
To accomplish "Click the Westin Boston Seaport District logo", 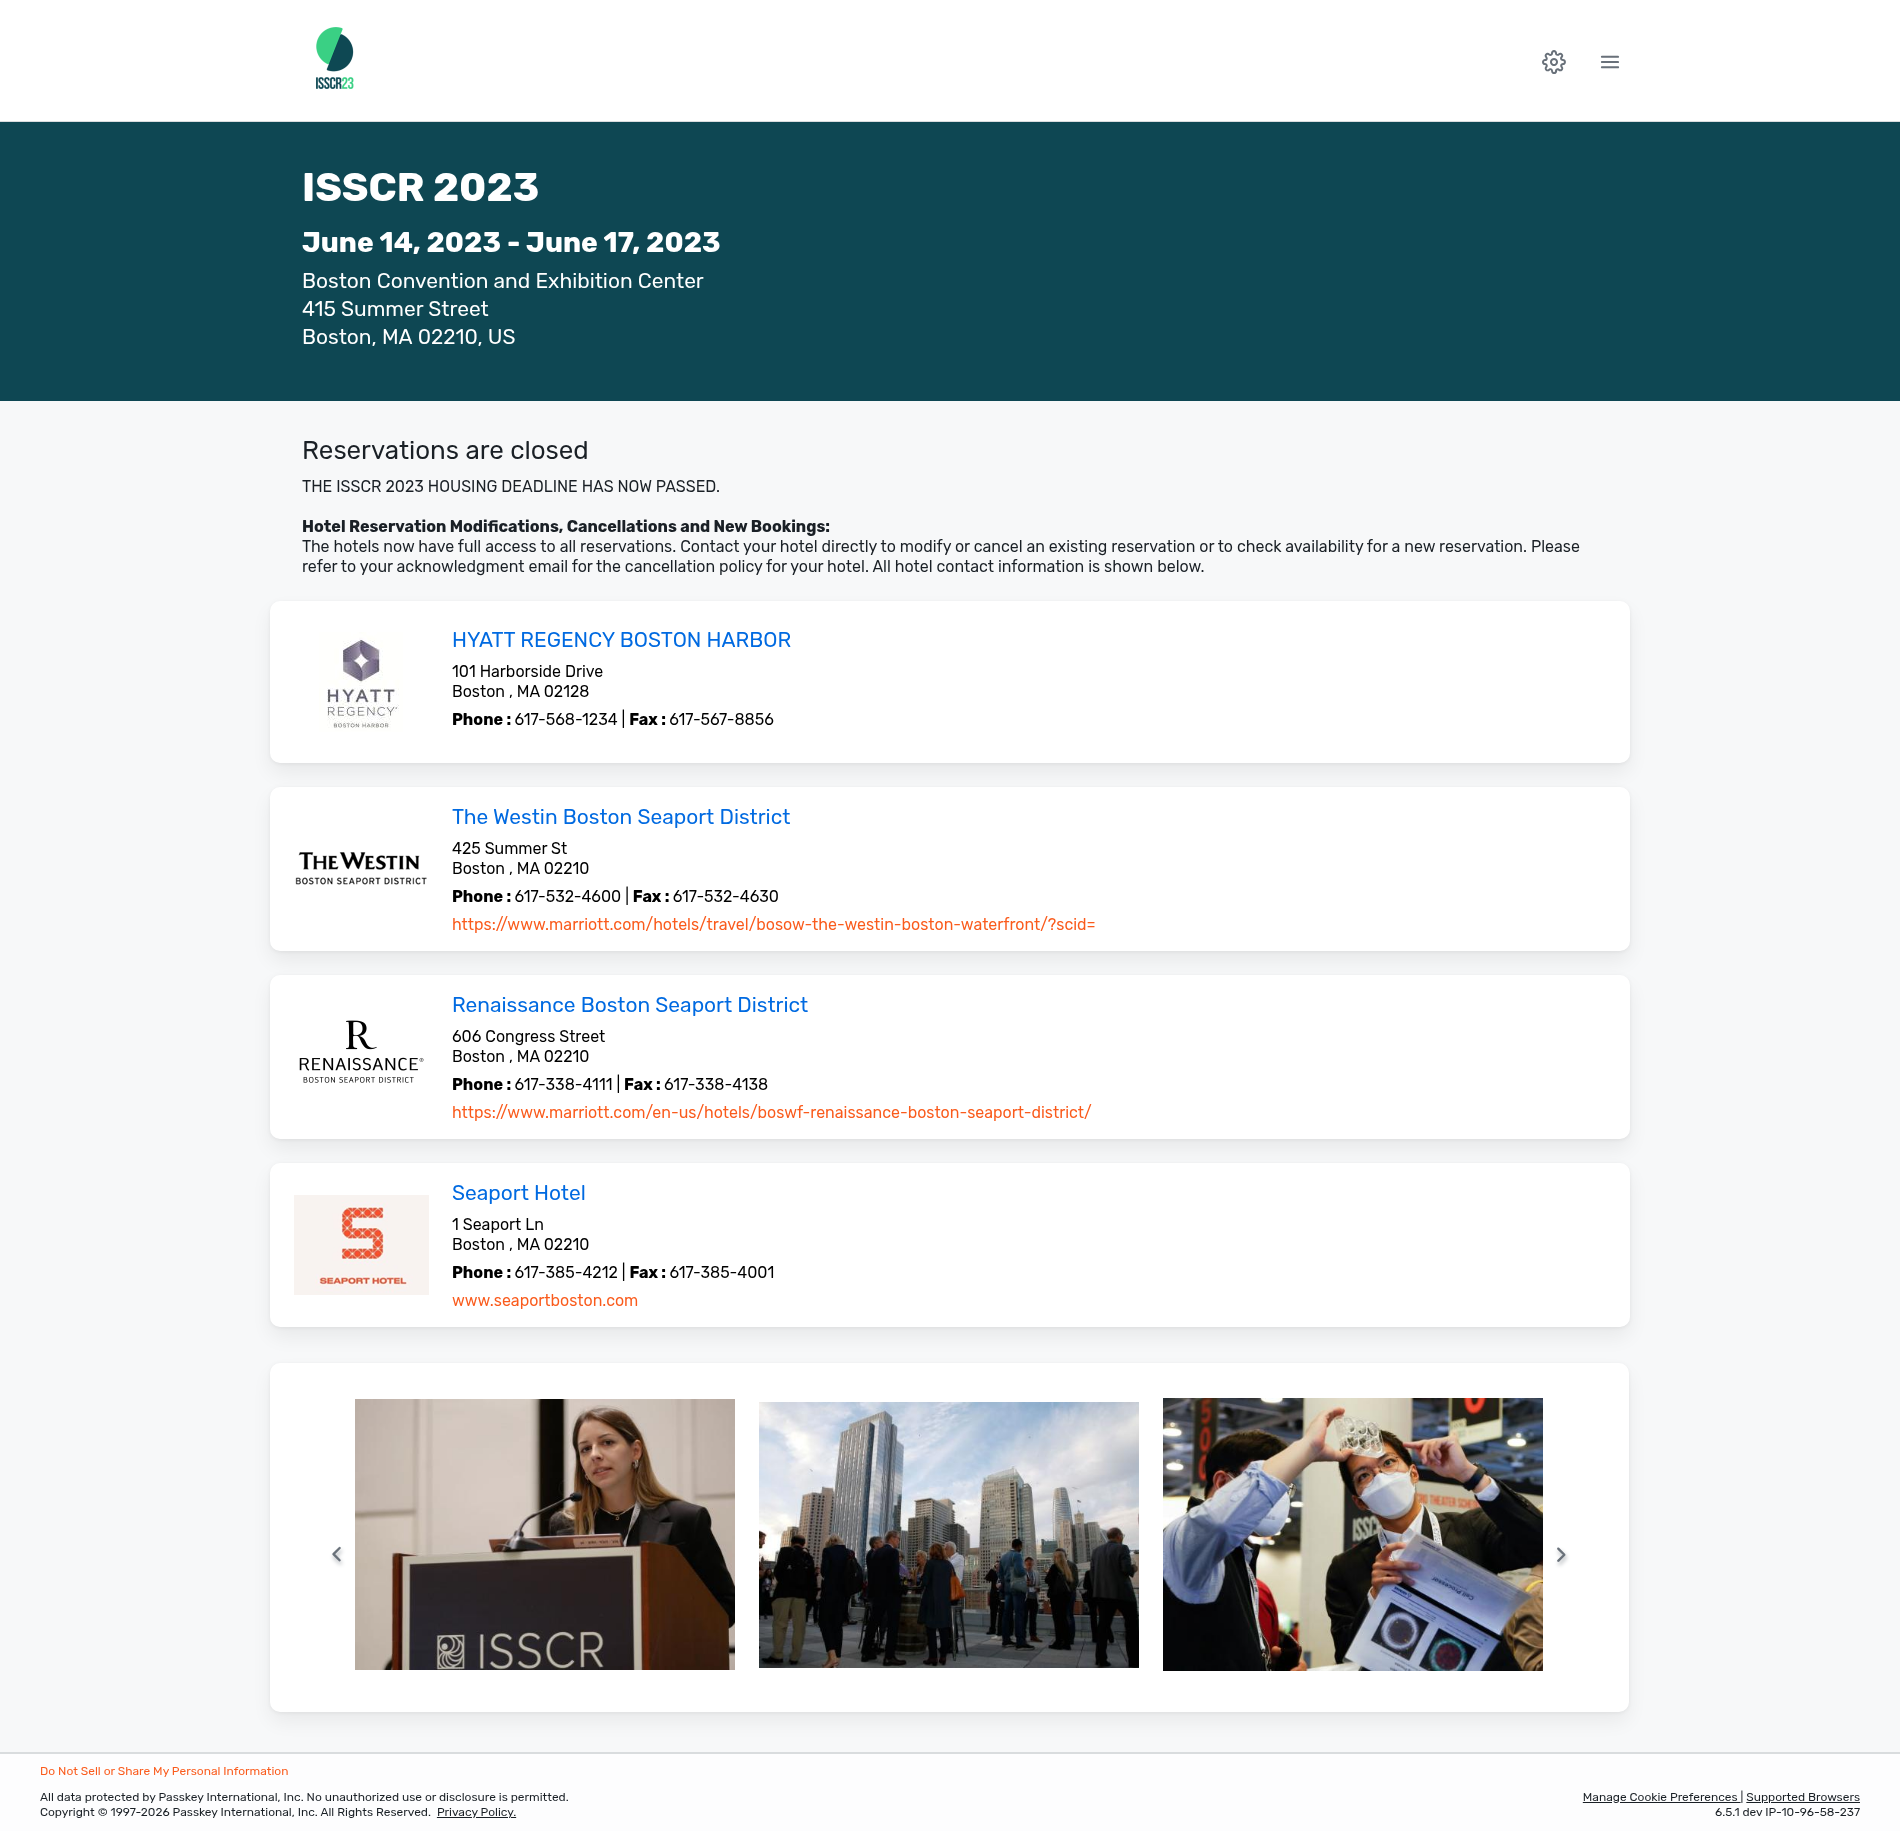I will click(x=361, y=868).
